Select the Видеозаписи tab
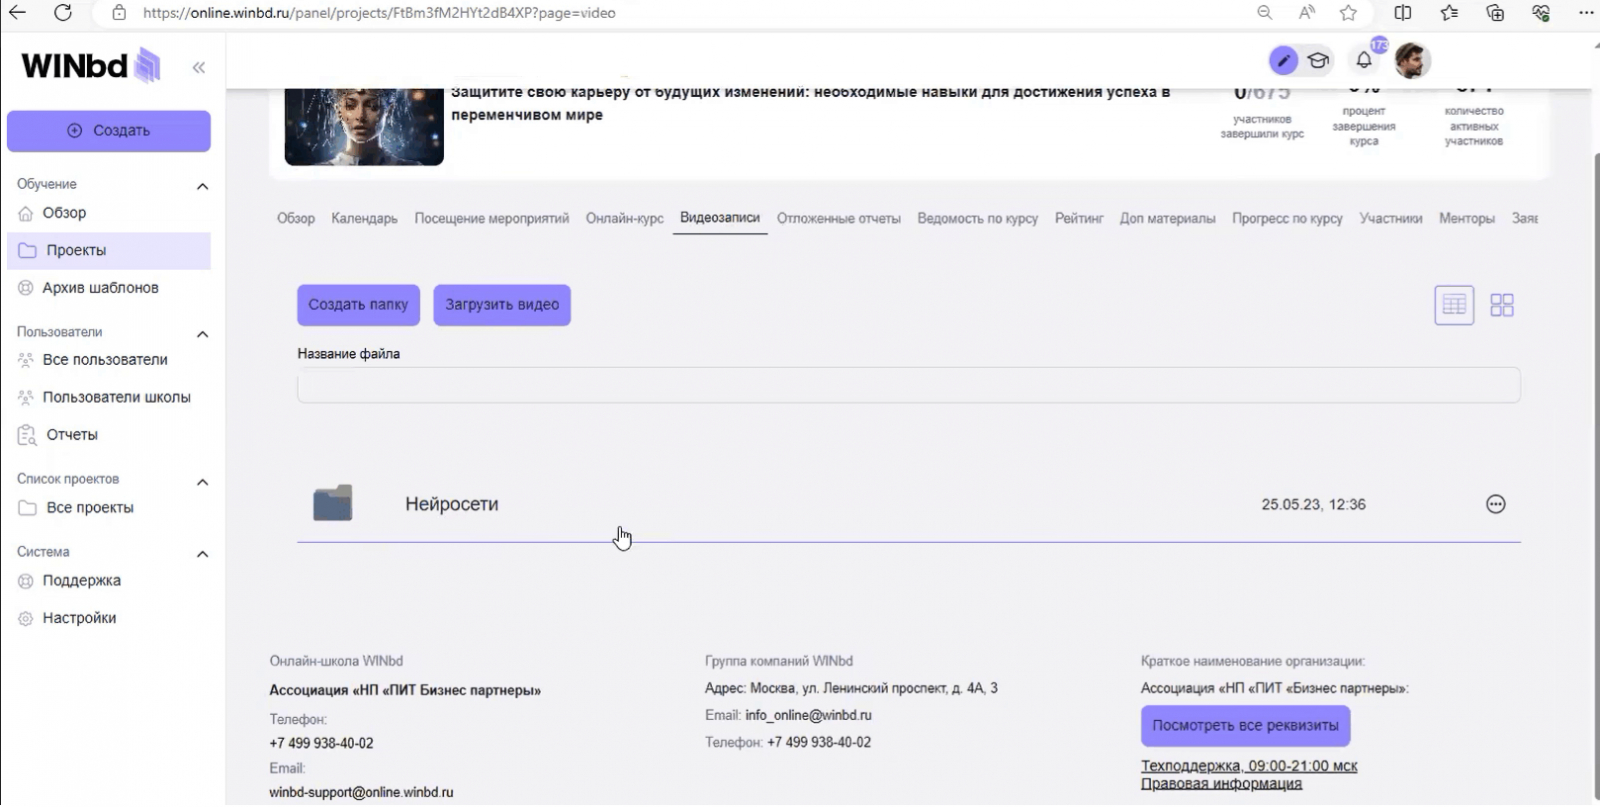The width and height of the screenshot is (1600, 807). tap(720, 217)
